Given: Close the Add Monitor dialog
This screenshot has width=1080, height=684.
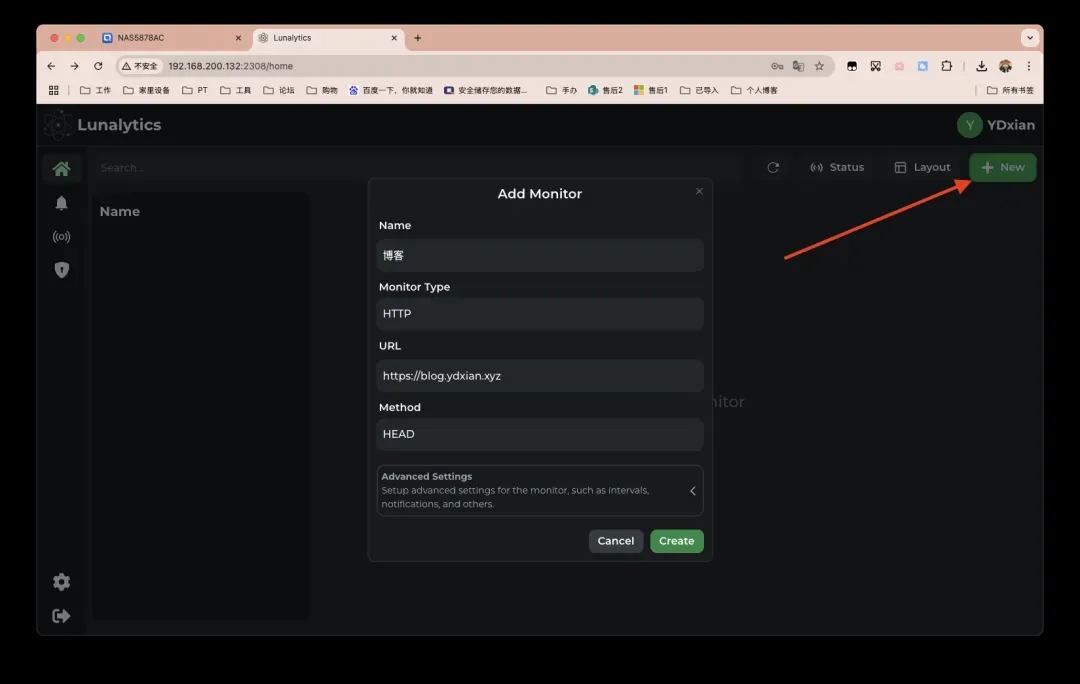Looking at the screenshot, I should pyautogui.click(x=699, y=191).
